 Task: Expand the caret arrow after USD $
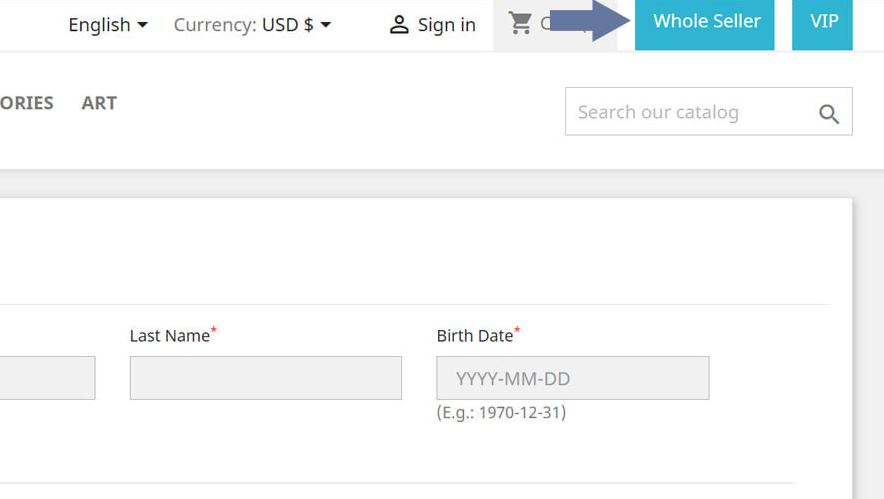326,25
